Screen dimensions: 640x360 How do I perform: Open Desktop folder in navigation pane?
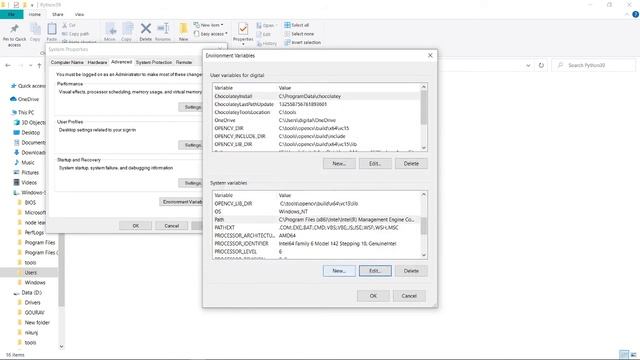coord(27,133)
